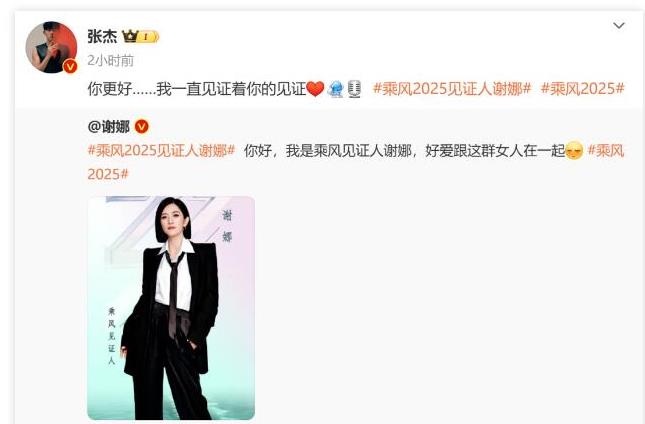Open hashtag #乘风2025见证人谢娜# in 张杰's post
645x424 pixels.
point(452,89)
